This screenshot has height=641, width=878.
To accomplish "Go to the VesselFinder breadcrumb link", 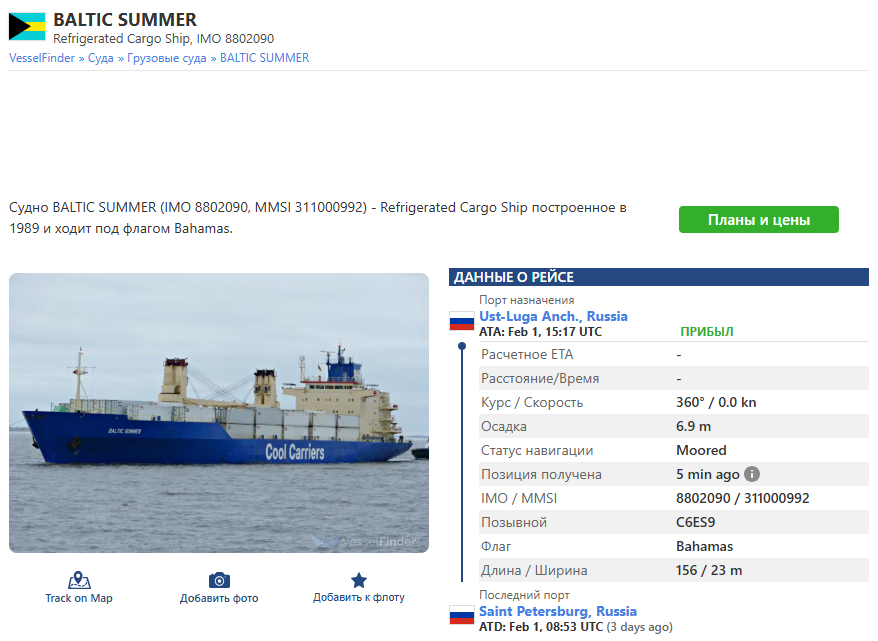I will pyautogui.click(x=42, y=58).
